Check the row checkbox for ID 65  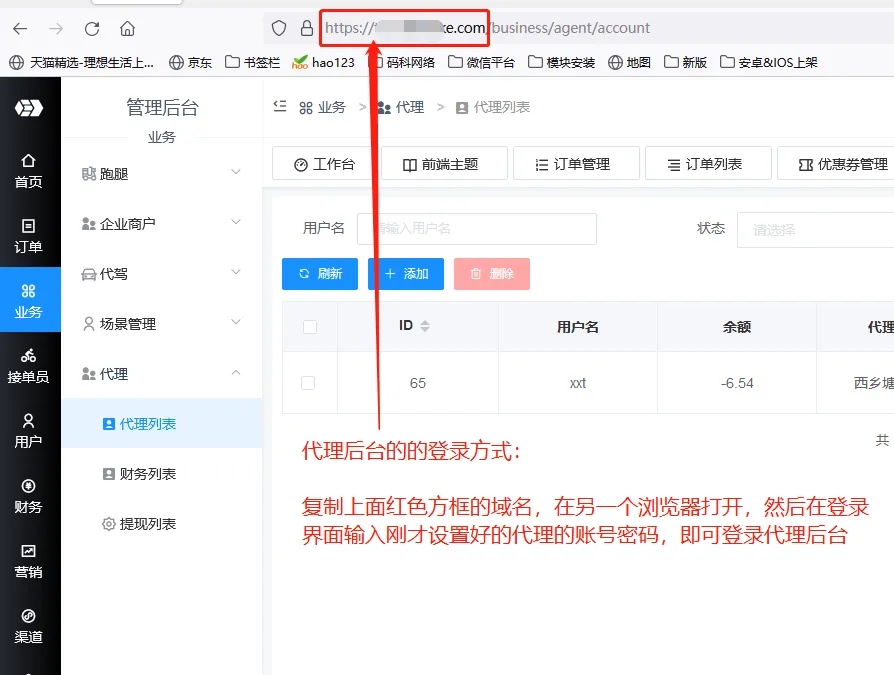pyautogui.click(x=308, y=383)
